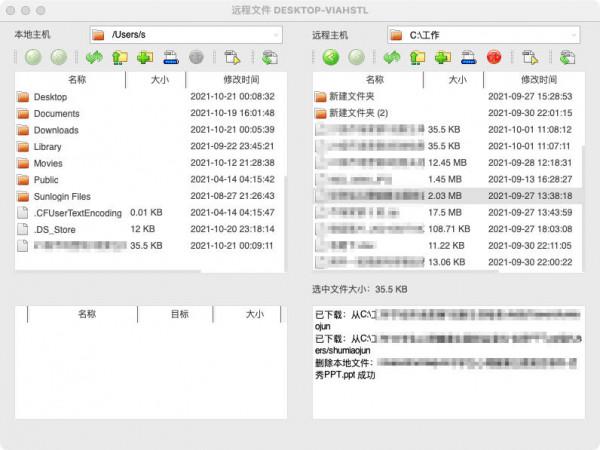Select the remote file sized 11.22 KB
Viewport: 600px width, 450px height.
click(x=448, y=245)
